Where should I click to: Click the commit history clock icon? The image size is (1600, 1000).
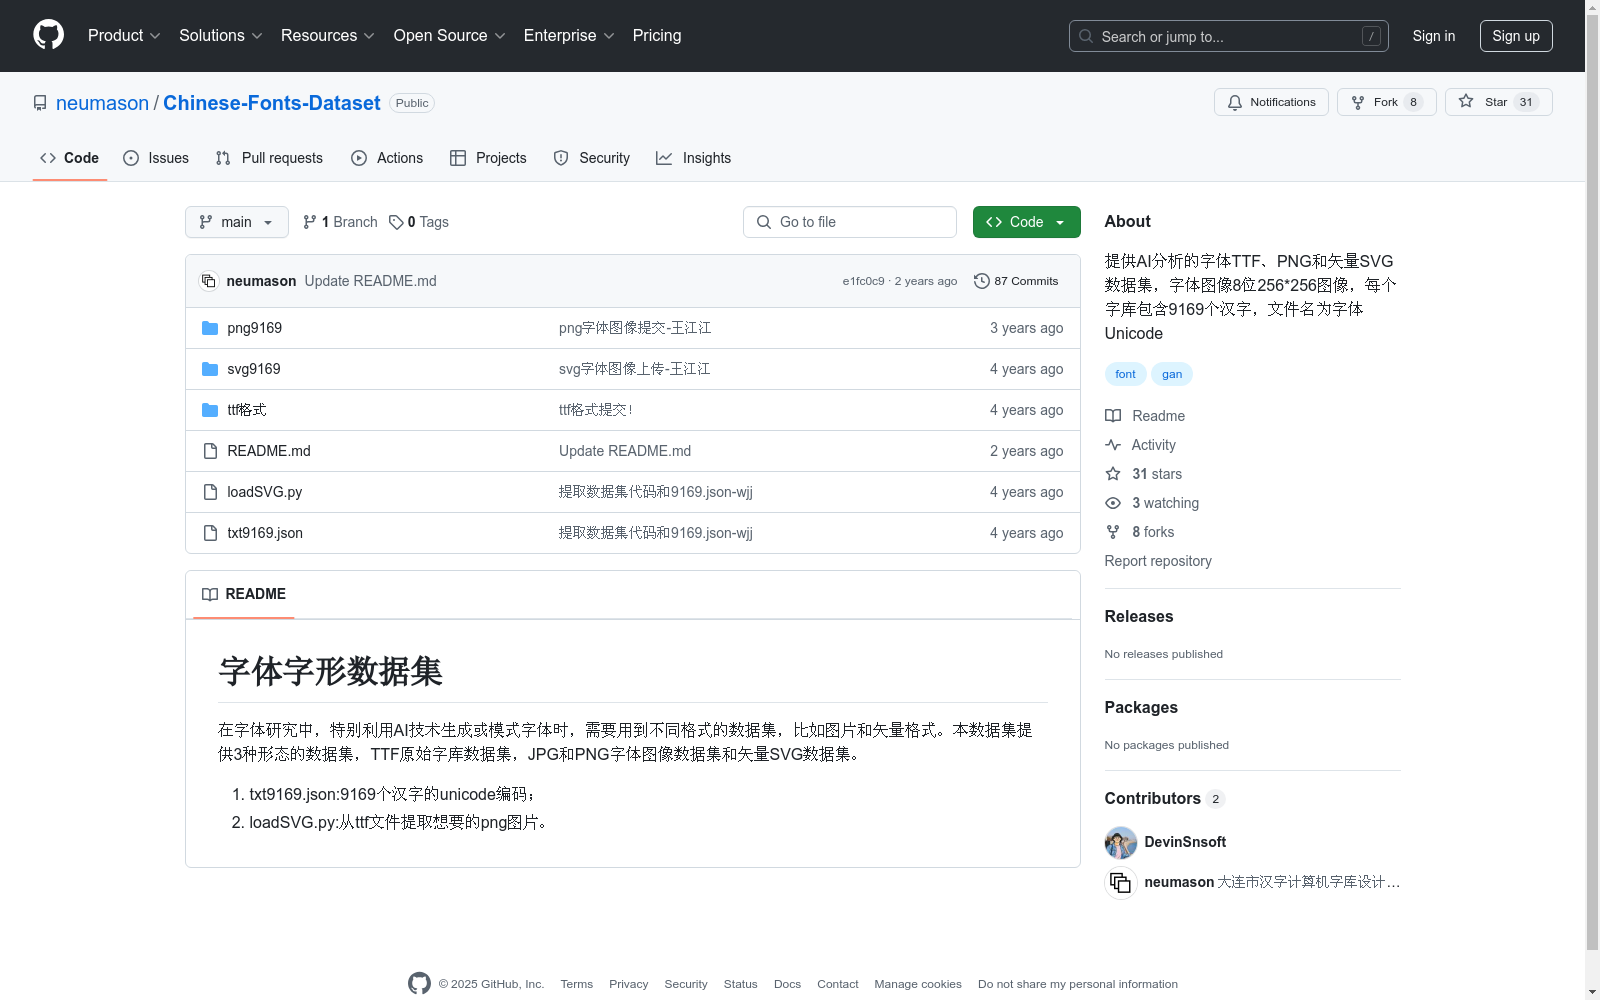tap(982, 281)
